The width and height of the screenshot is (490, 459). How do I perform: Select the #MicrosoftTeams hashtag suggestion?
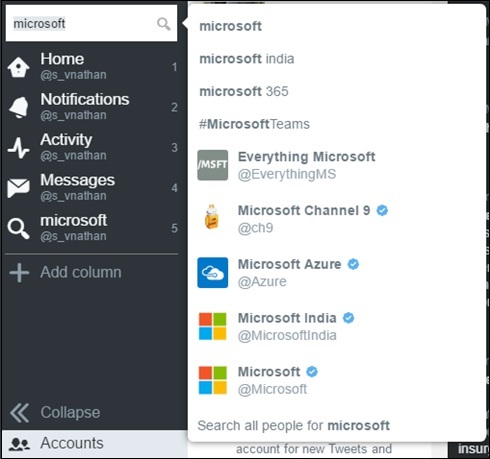pyautogui.click(x=336, y=124)
